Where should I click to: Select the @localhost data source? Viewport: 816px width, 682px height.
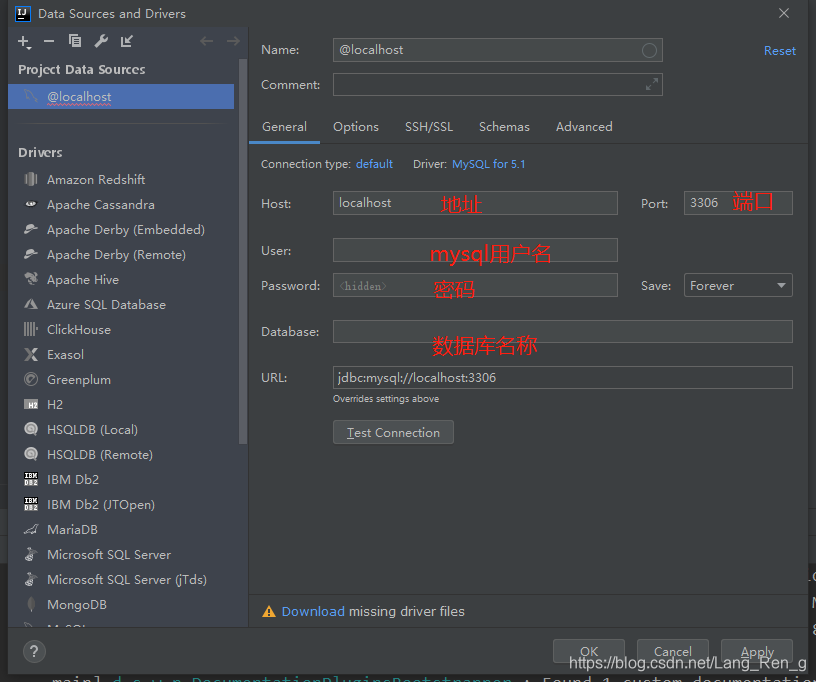point(121,97)
